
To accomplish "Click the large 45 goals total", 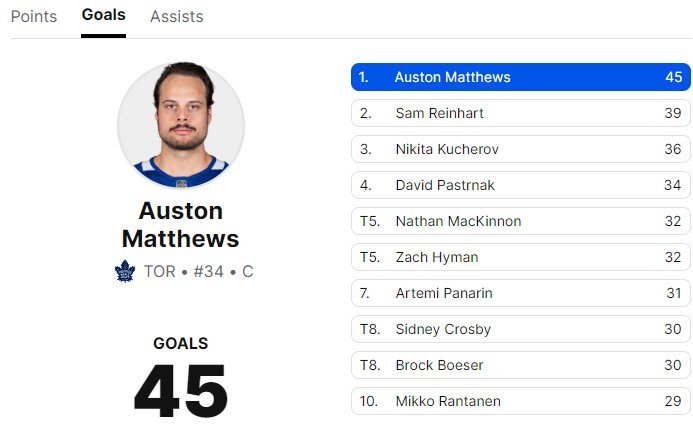I will pyautogui.click(x=181, y=390).
